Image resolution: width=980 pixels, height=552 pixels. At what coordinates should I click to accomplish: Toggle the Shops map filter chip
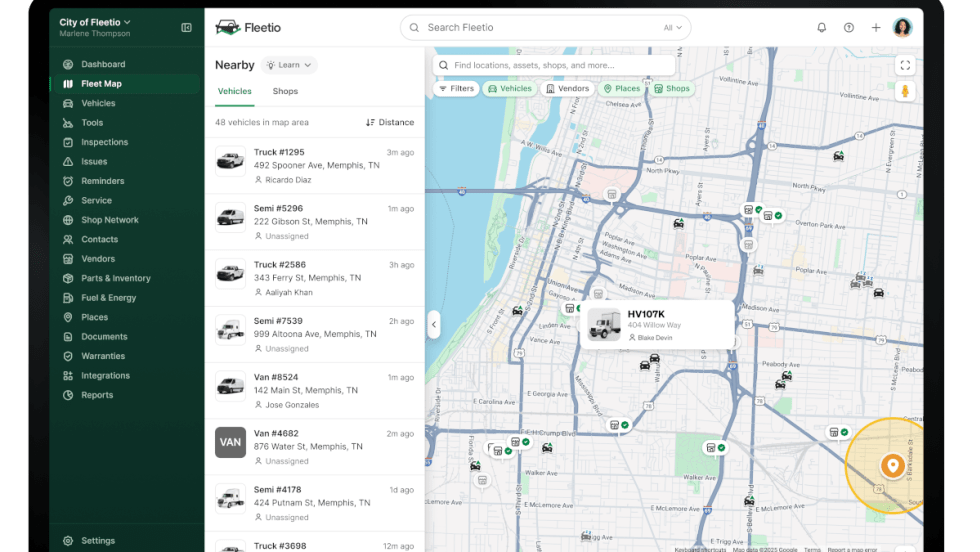[672, 89]
